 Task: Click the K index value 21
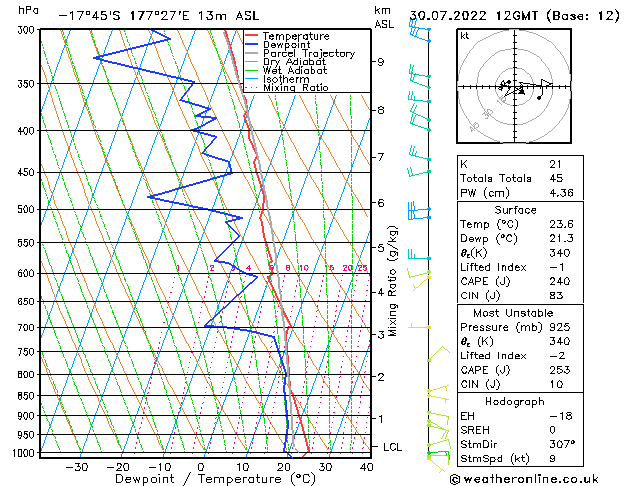click(556, 164)
